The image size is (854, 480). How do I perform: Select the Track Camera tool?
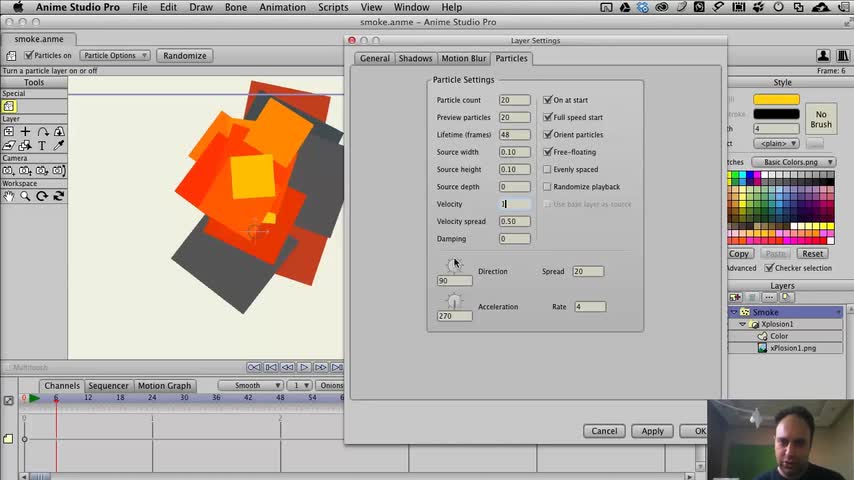pos(9,171)
